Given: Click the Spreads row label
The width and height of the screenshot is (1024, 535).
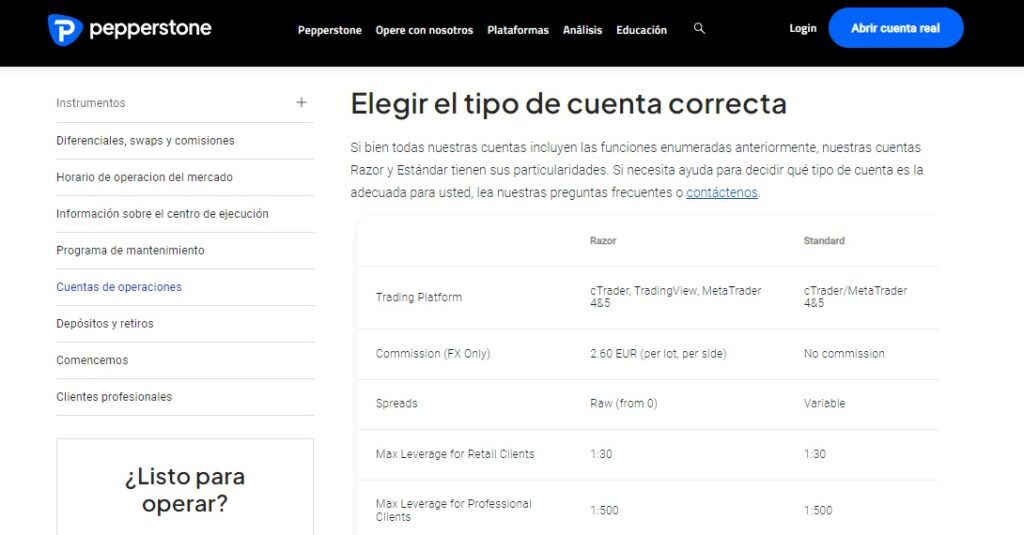Looking at the screenshot, I should point(396,404).
